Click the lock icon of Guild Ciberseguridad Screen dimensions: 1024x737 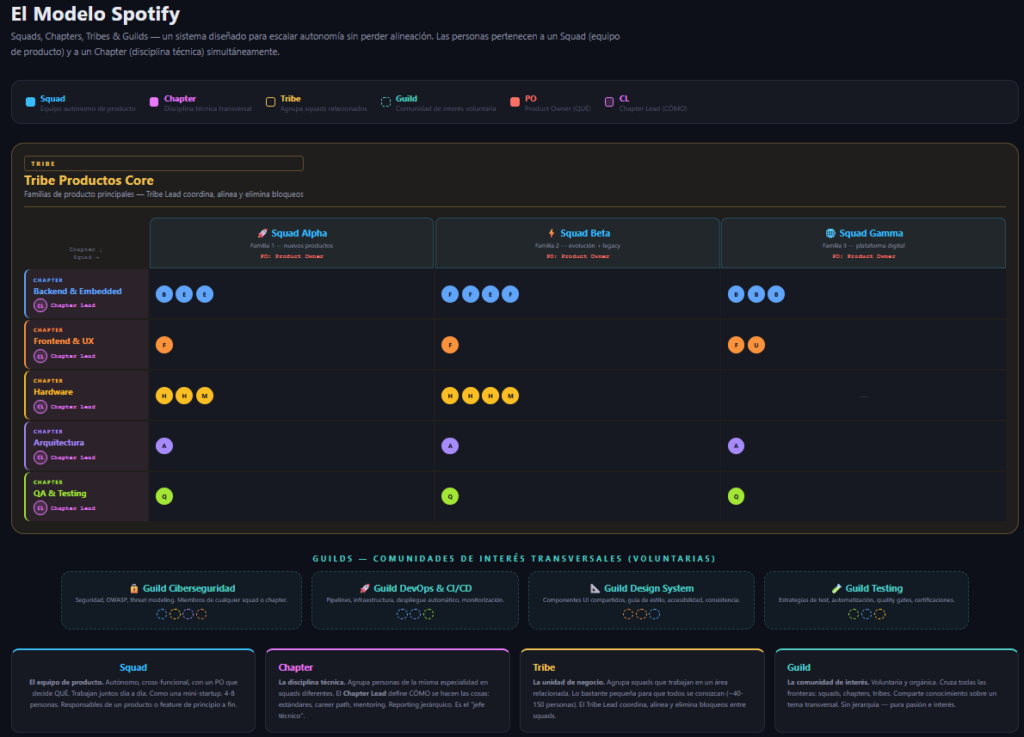coord(134,588)
